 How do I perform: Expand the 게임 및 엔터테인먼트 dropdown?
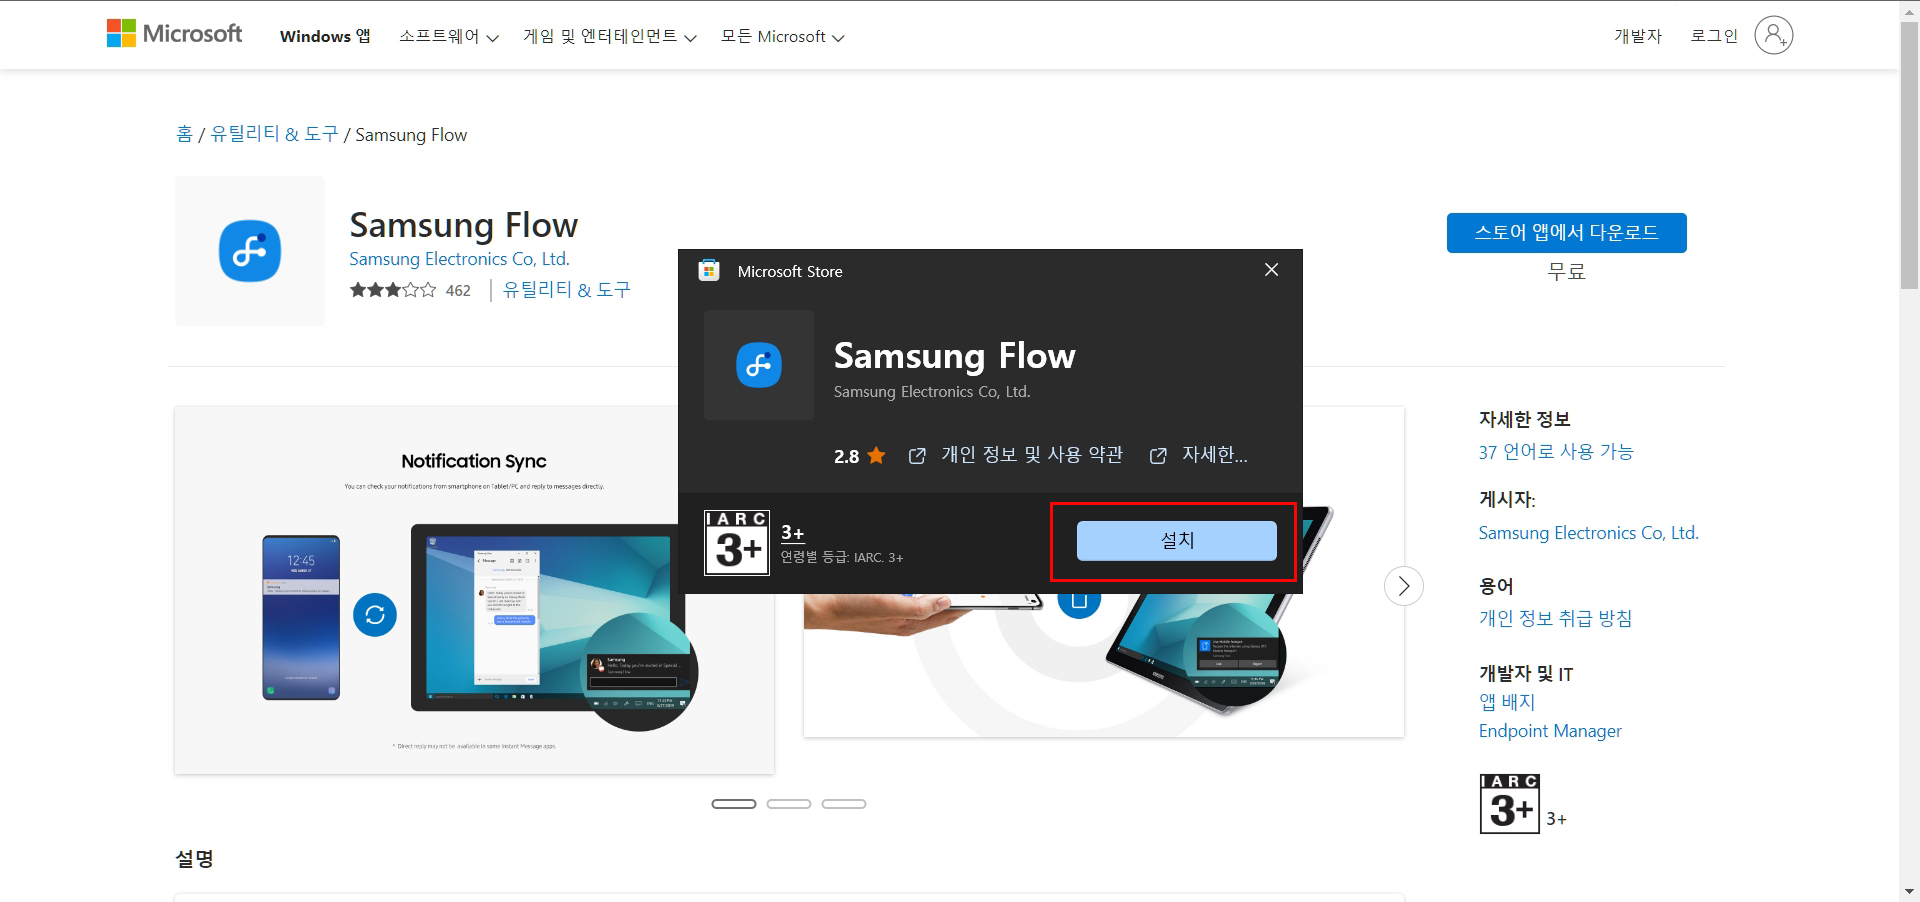coord(610,36)
